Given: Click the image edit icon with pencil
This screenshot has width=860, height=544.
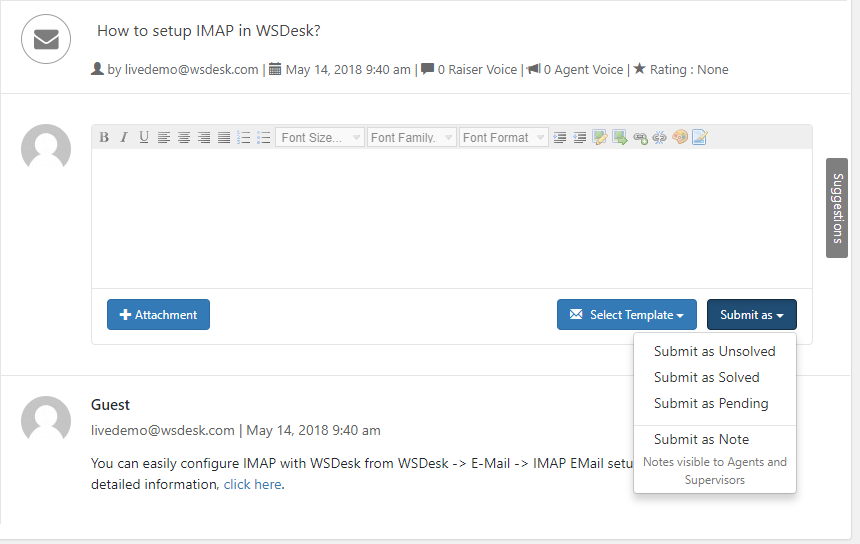Looking at the screenshot, I should (x=599, y=137).
